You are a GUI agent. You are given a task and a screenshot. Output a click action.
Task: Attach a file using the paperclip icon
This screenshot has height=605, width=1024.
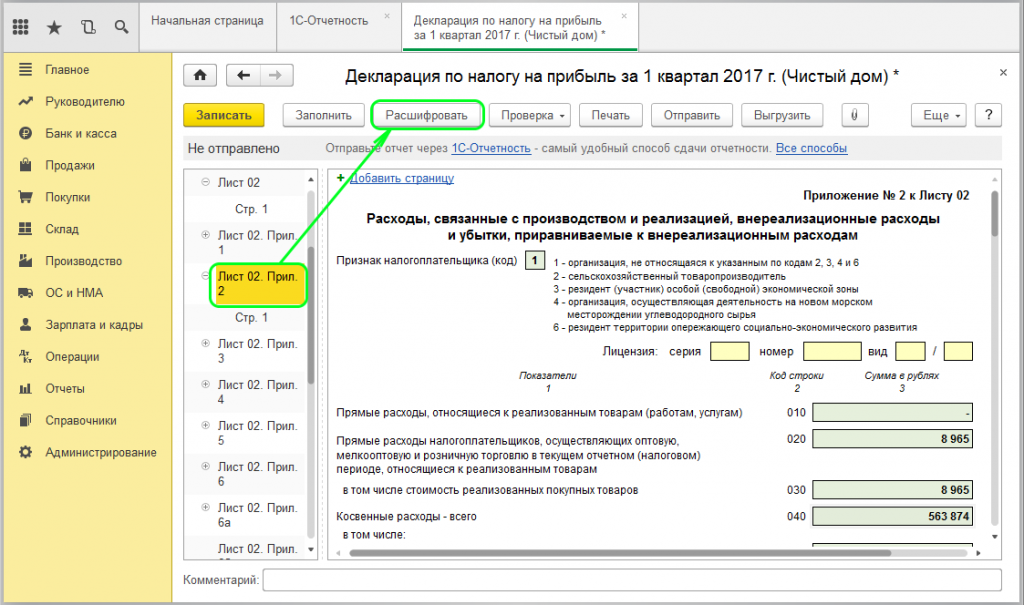click(855, 115)
